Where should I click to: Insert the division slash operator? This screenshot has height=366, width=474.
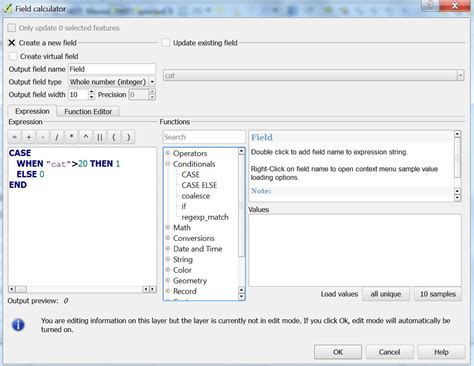57,137
